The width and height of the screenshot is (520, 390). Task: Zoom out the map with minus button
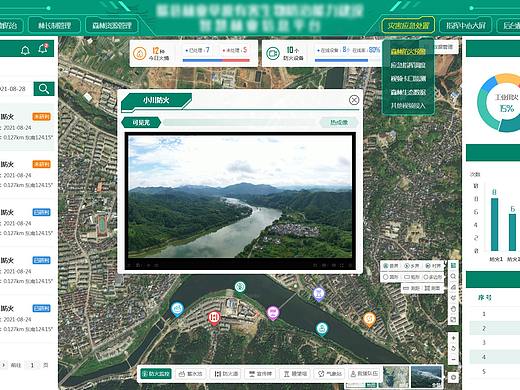(453, 360)
